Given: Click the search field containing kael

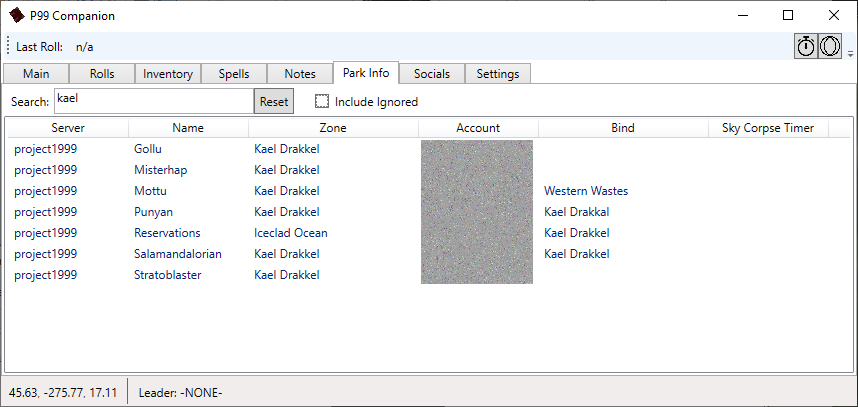Looking at the screenshot, I should pyautogui.click(x=154, y=101).
